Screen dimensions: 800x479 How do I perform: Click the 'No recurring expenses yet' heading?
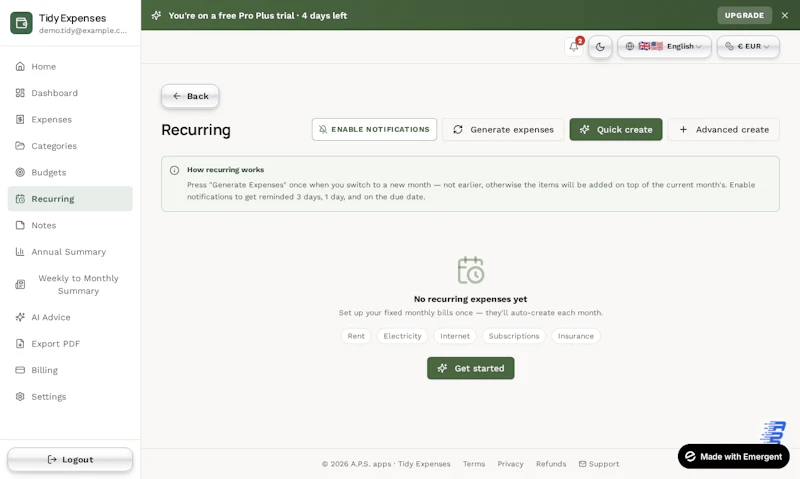tap(470, 299)
